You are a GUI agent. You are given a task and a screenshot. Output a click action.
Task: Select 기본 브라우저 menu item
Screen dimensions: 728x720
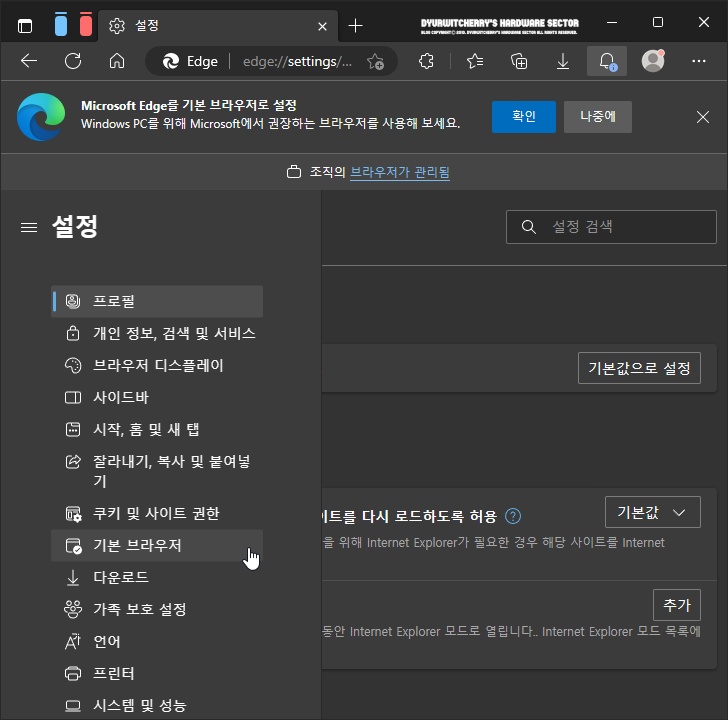click(157, 545)
